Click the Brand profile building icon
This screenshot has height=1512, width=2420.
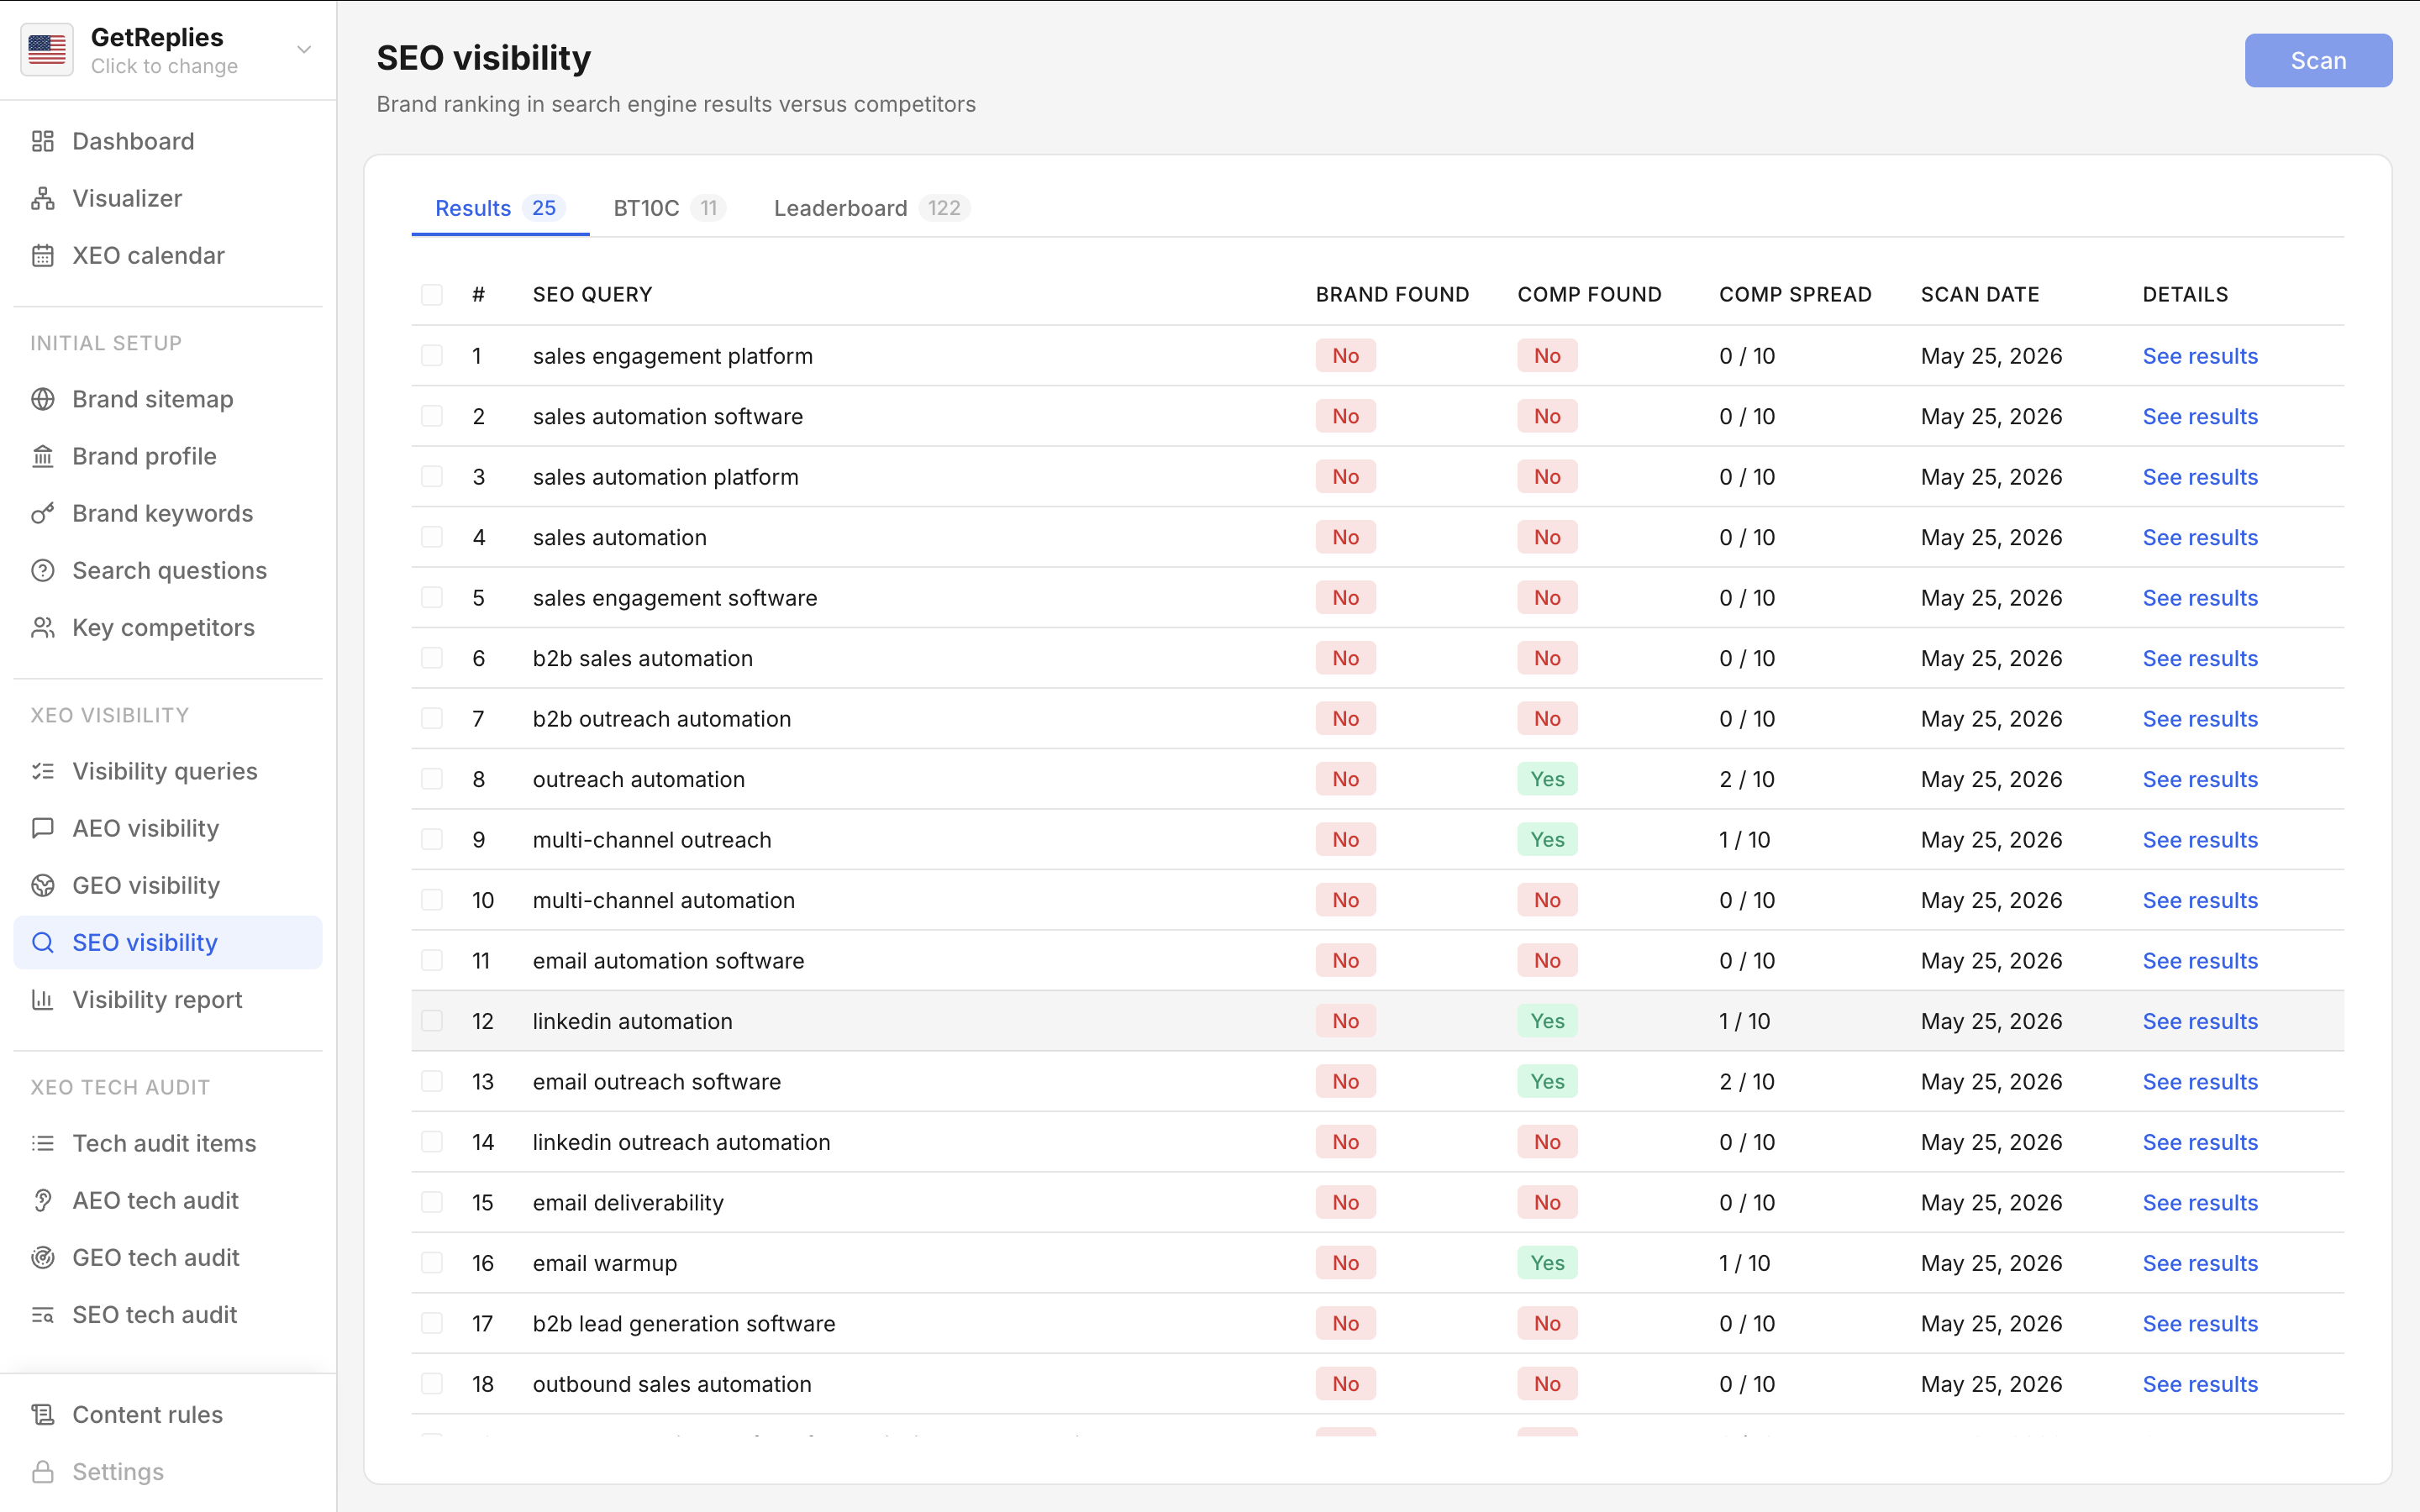pos(43,456)
